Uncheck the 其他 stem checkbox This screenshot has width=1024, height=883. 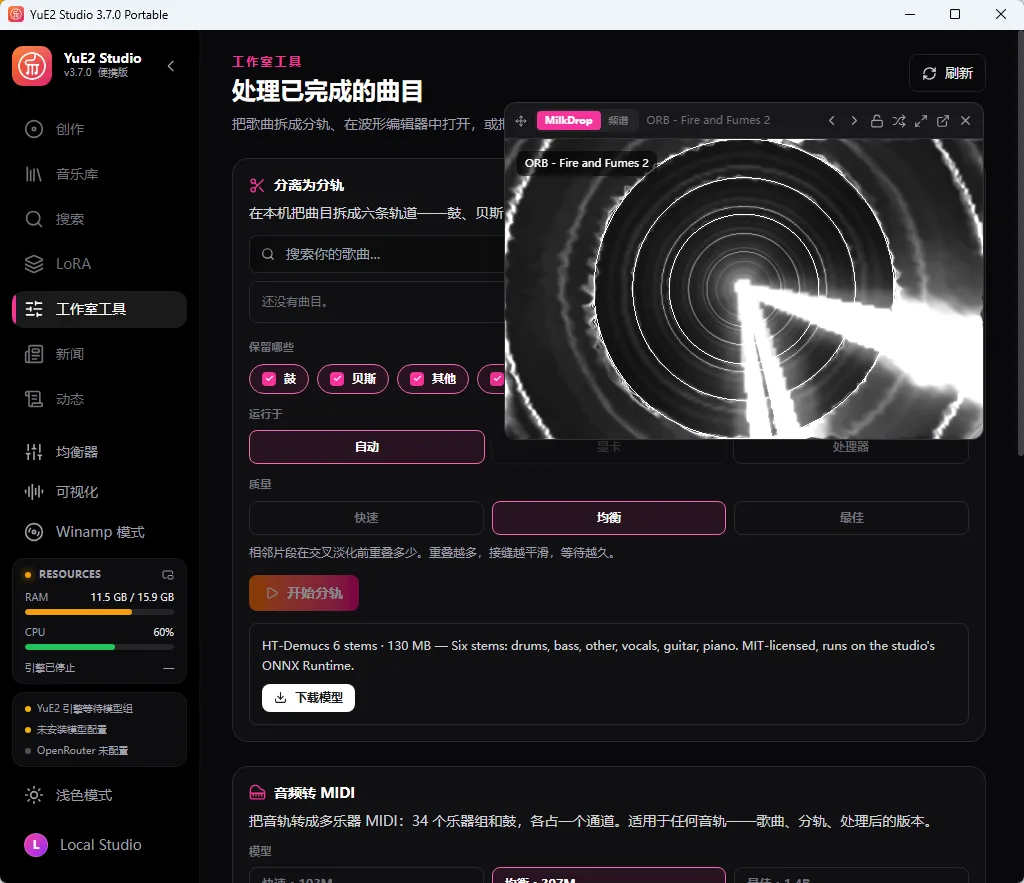click(x=417, y=379)
